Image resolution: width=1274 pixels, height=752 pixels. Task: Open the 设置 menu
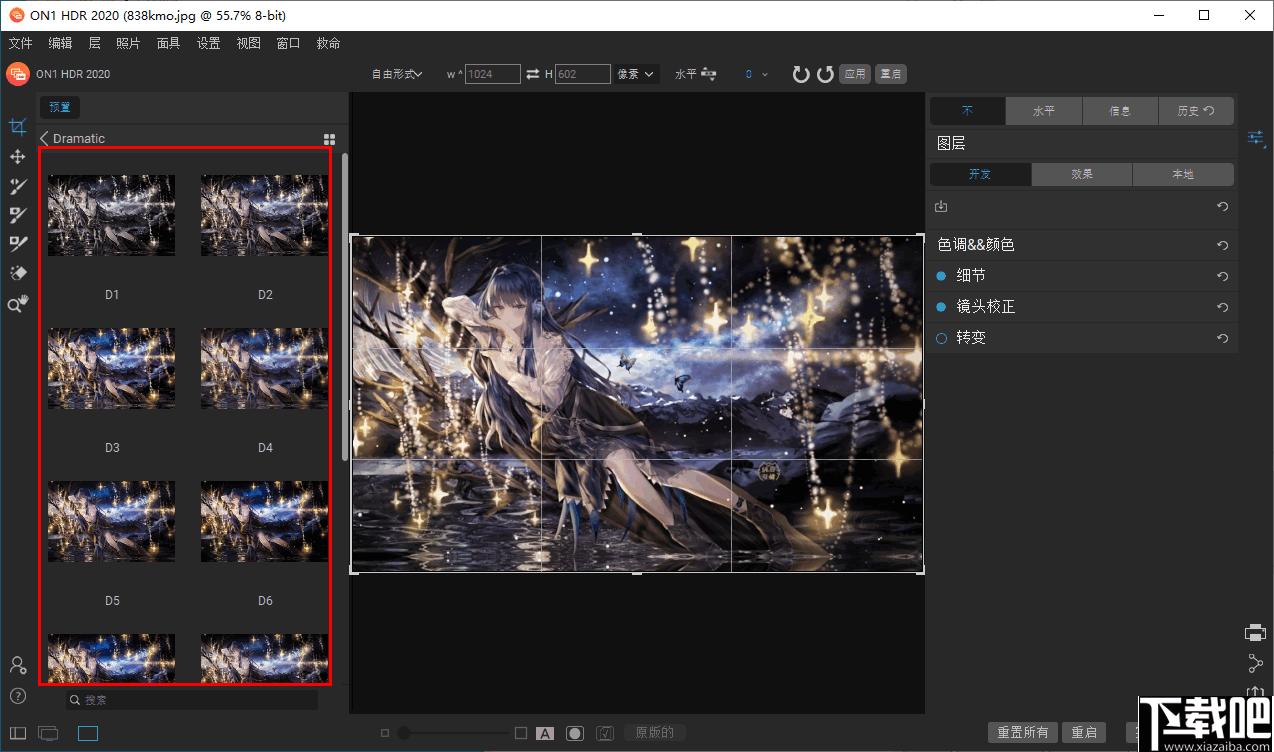point(208,43)
